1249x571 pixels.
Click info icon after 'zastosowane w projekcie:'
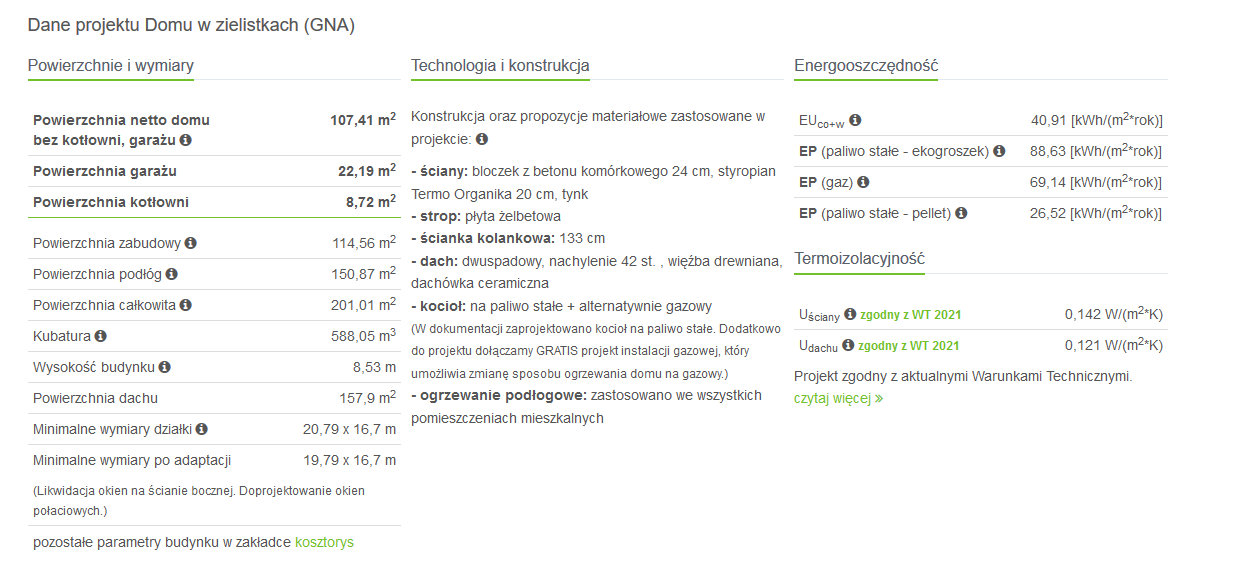482,139
